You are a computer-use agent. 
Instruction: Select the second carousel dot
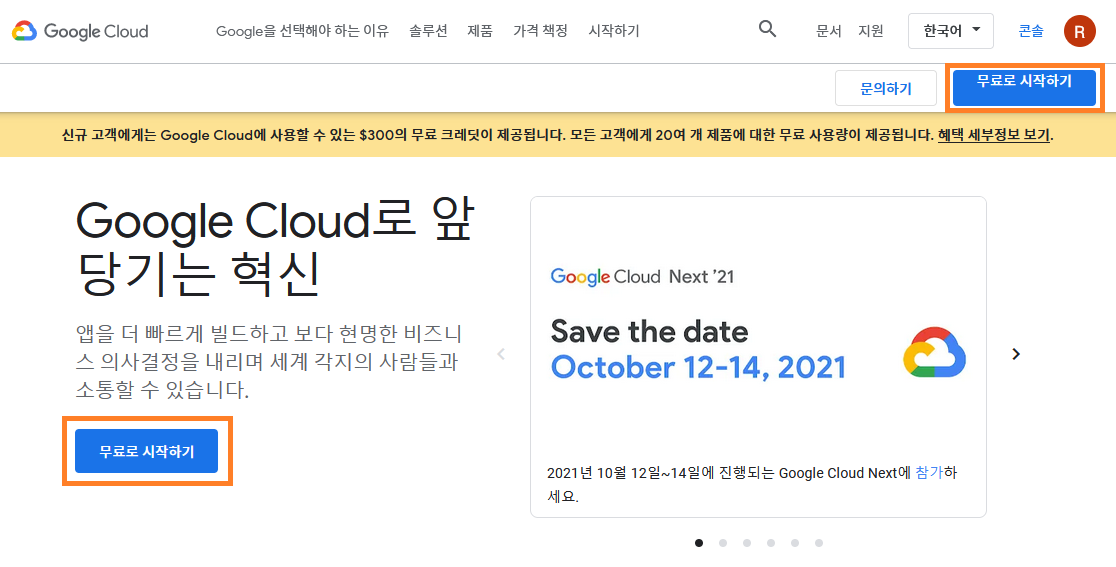[x=723, y=543]
